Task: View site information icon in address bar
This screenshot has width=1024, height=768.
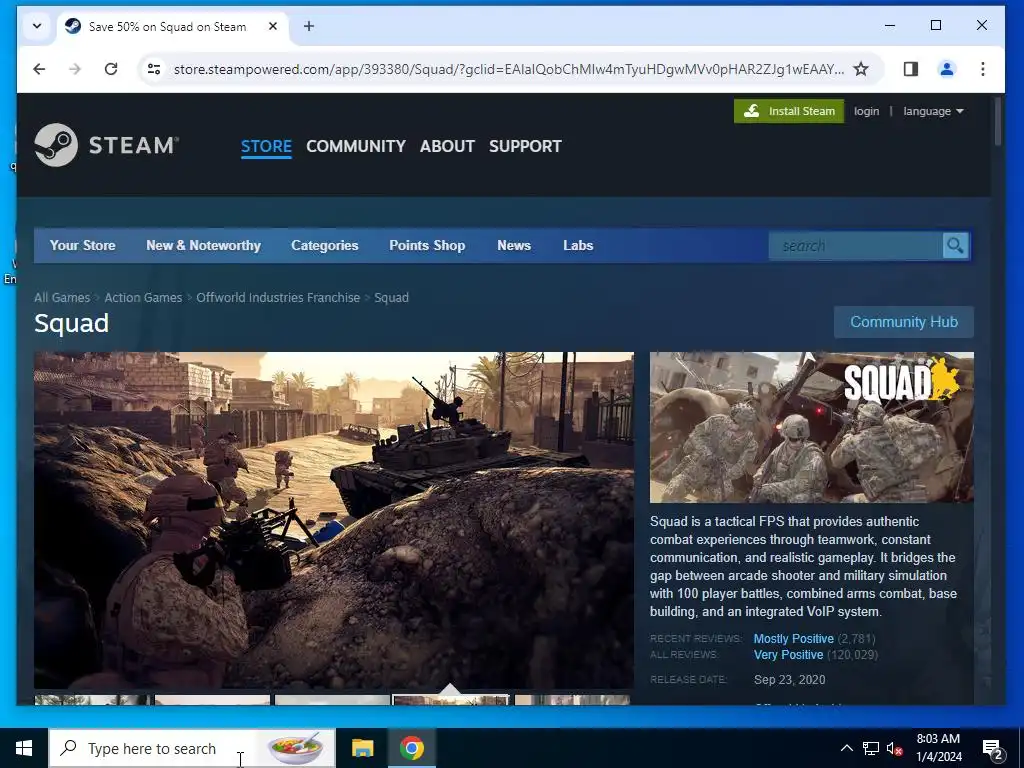Action: 154,69
